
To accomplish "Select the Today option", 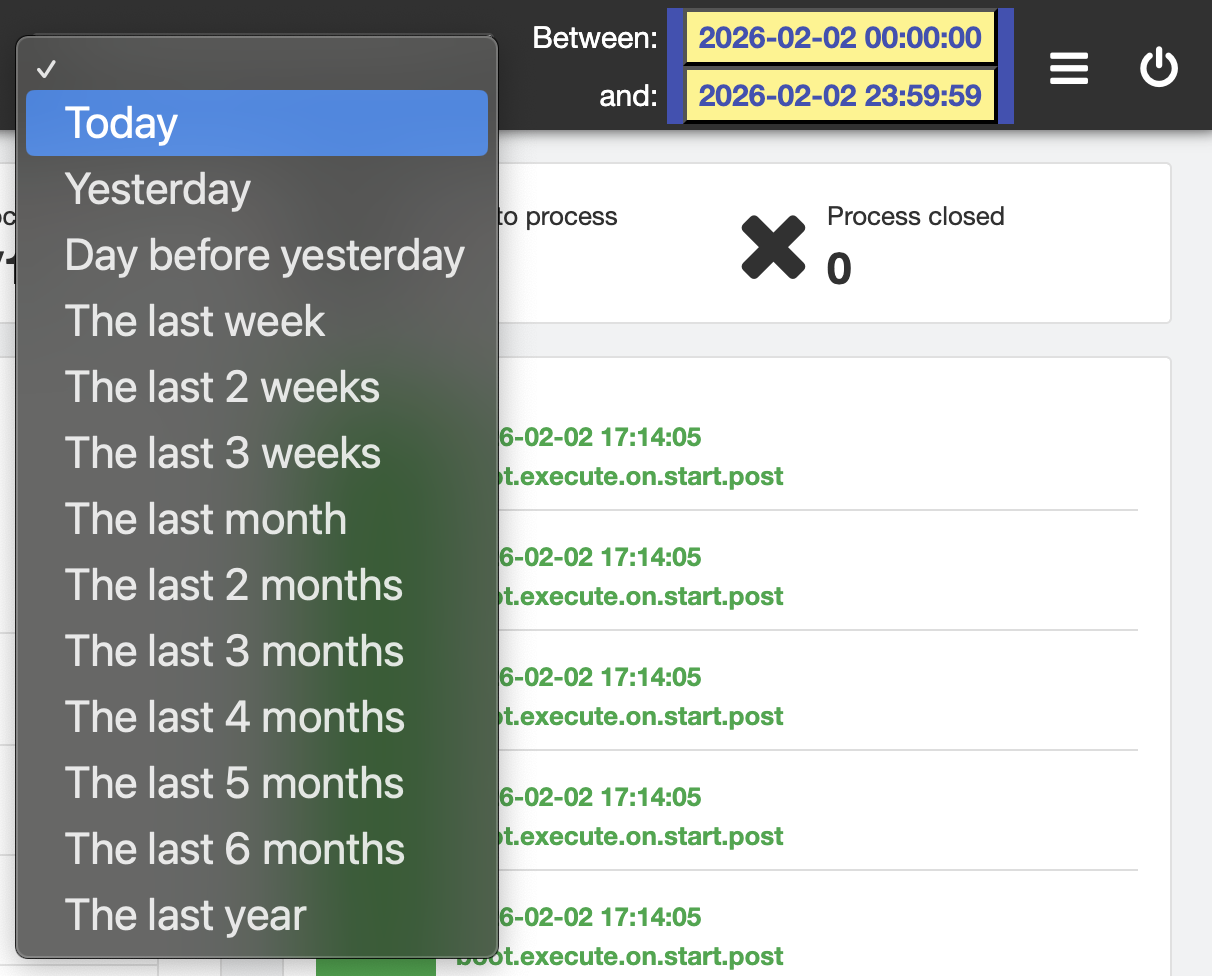I will [x=257, y=123].
